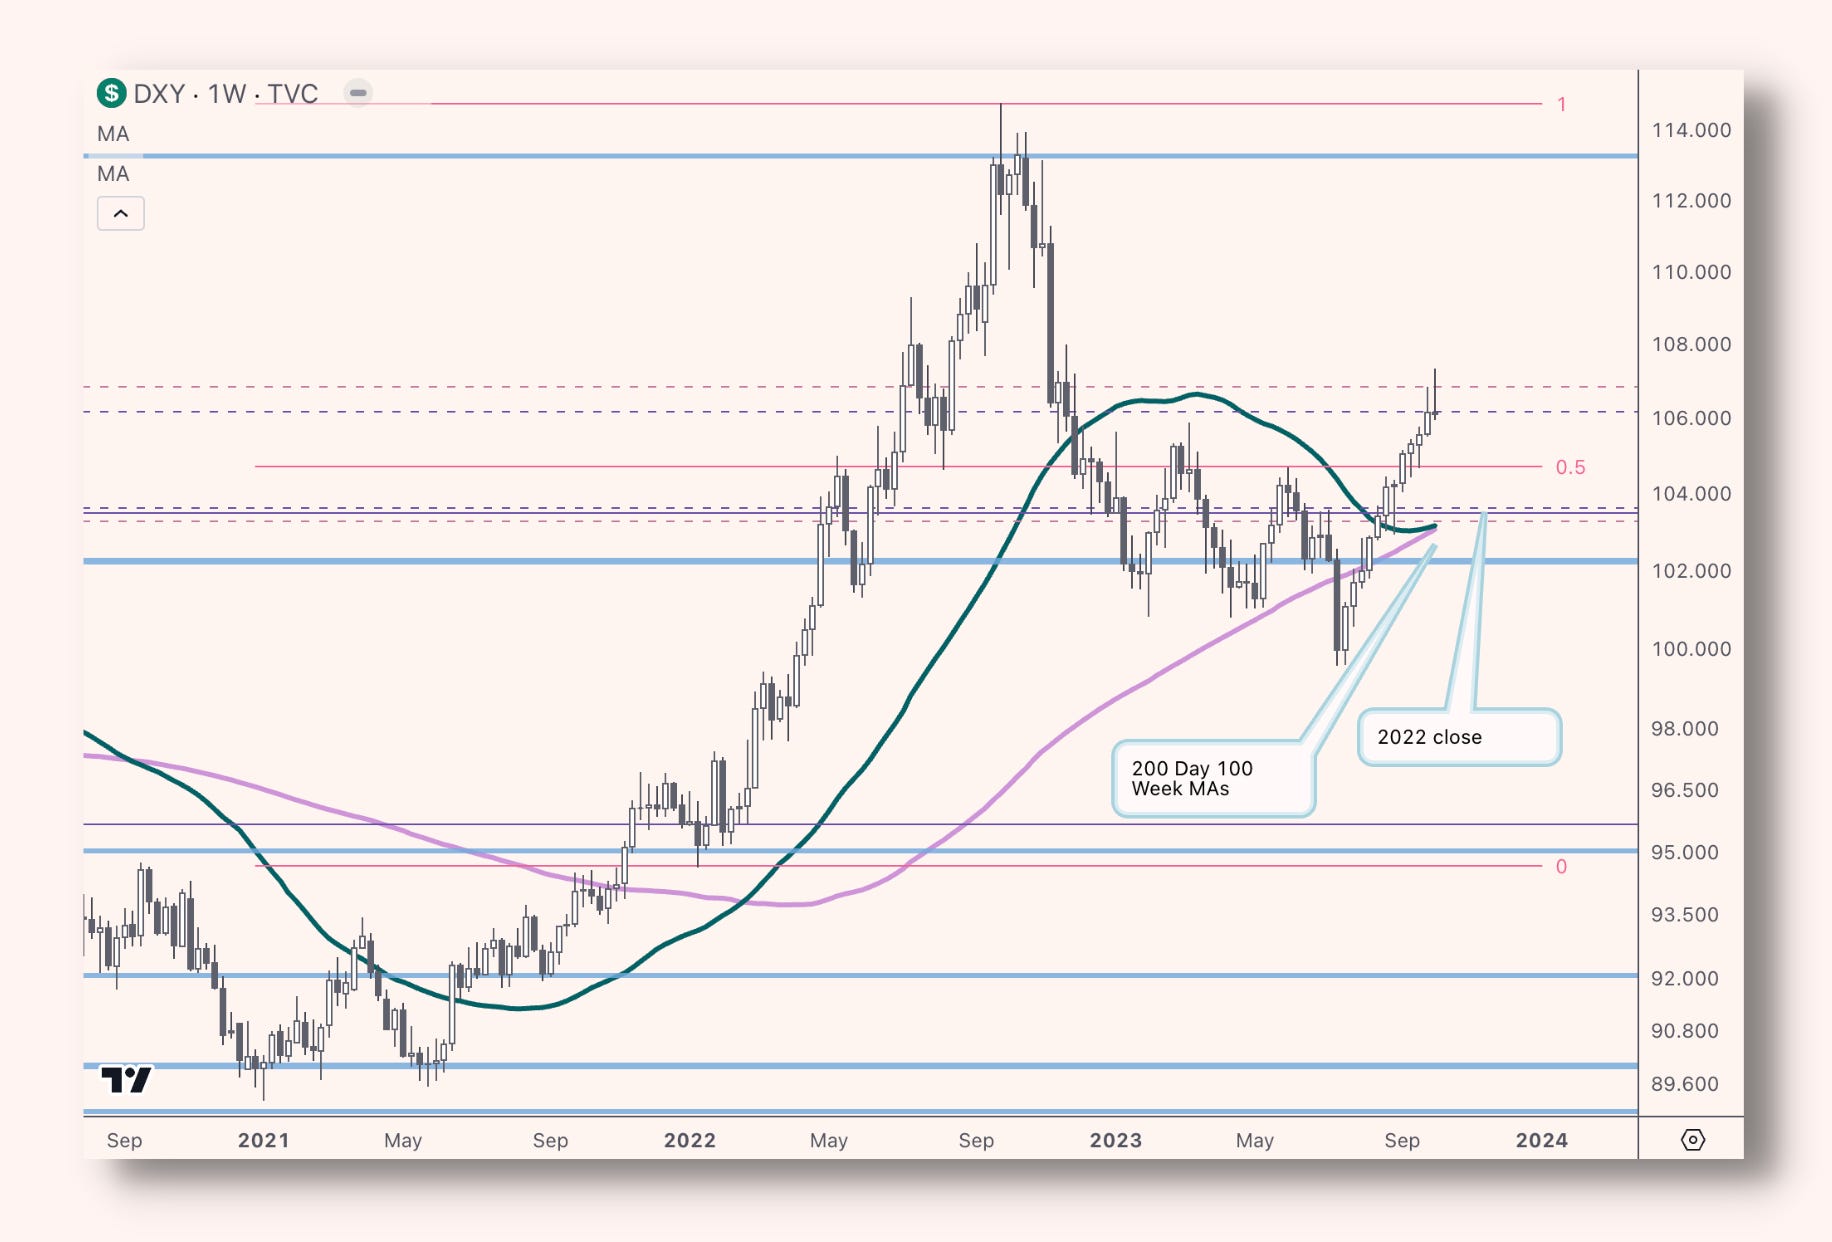The width and height of the screenshot is (1832, 1242).
Task: Click the '2022 close' callout box
Action: click(x=1459, y=737)
